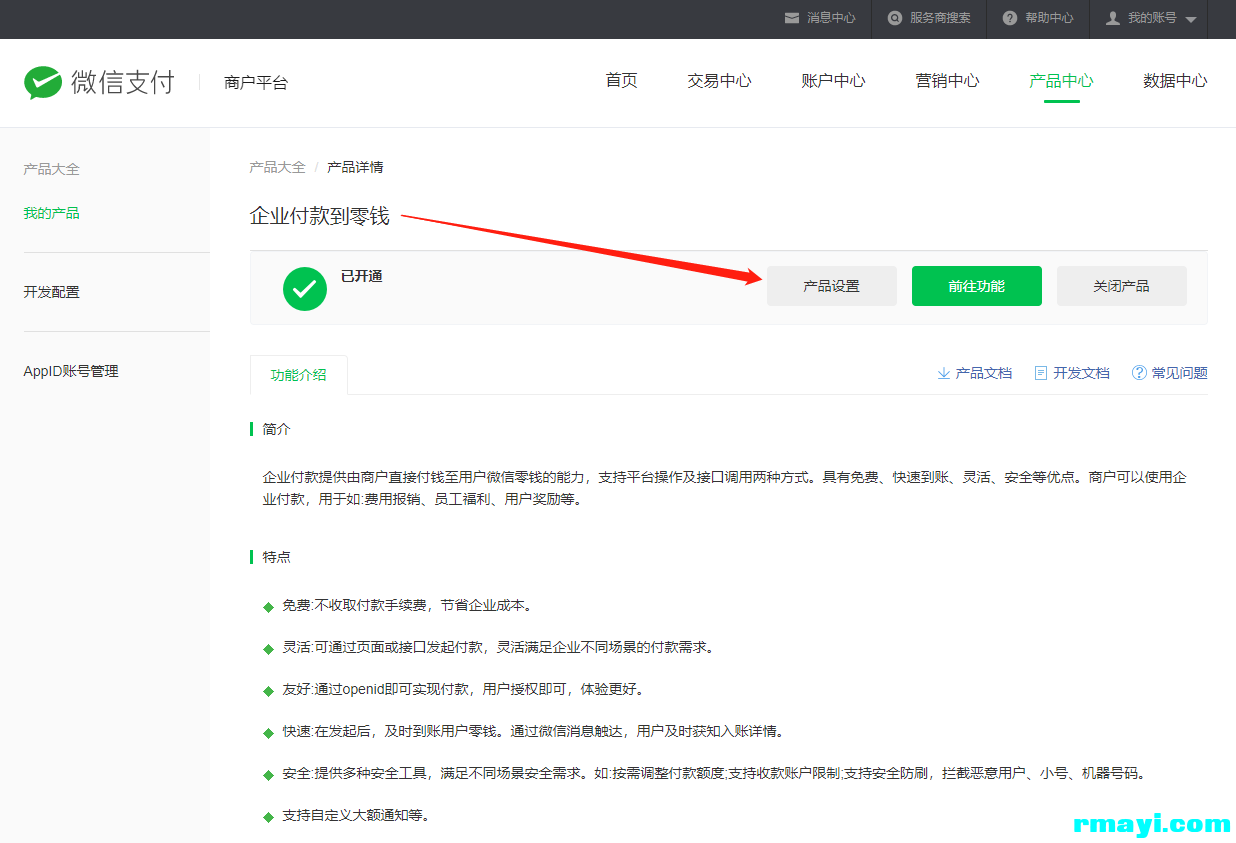
Task: Click the WeChat Pay logo icon
Action: 43,82
